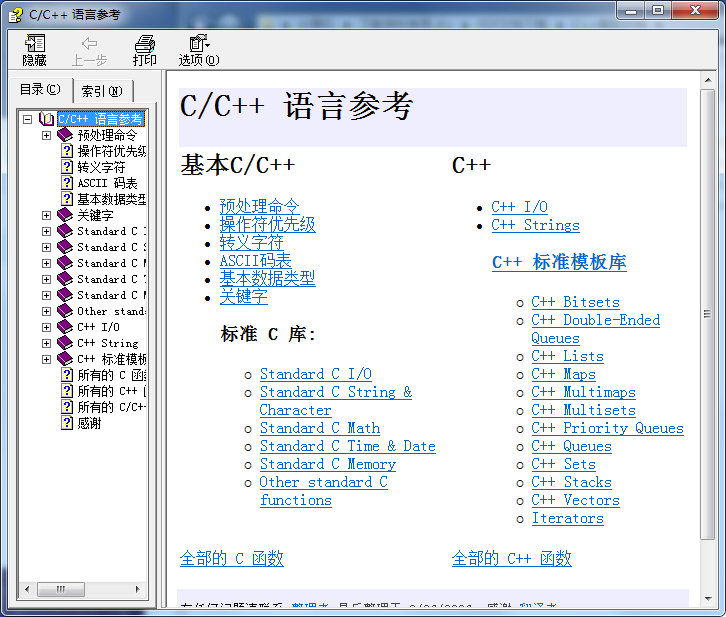The width and height of the screenshot is (726, 617).
Task: Select the 目录 (Contents) tab
Action: [x=40, y=90]
